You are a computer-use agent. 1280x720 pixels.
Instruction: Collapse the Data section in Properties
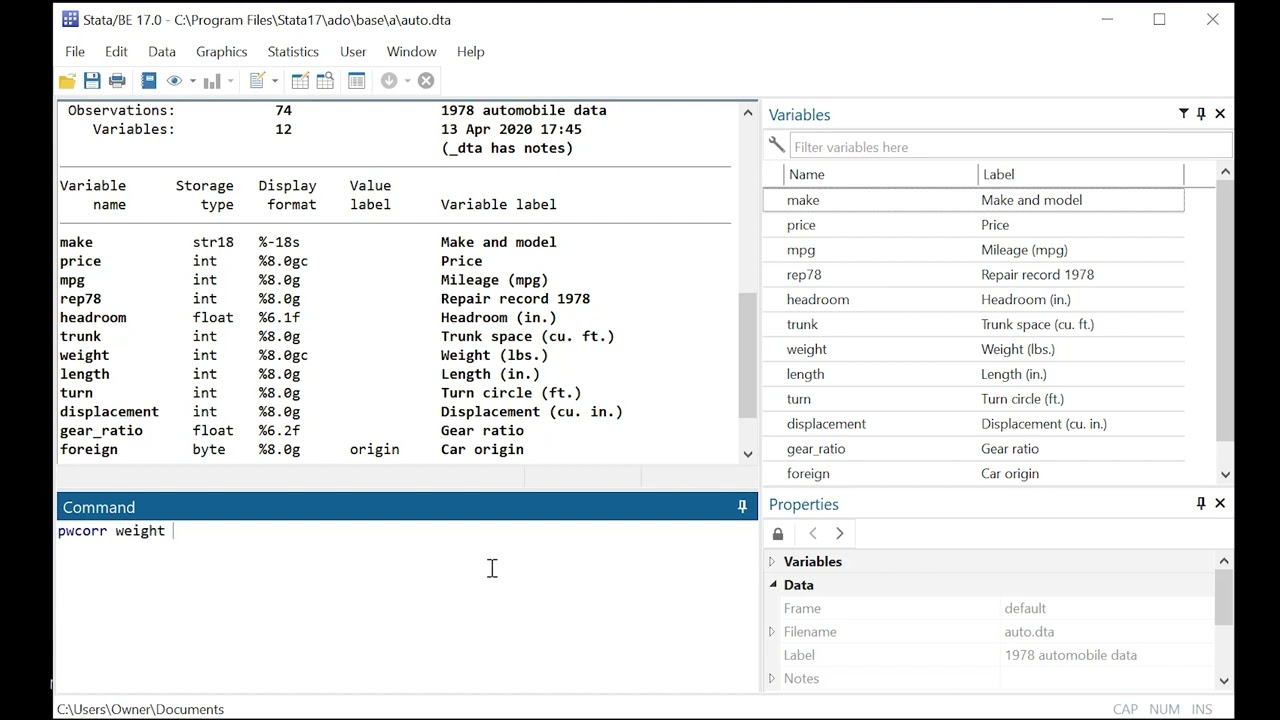772,585
